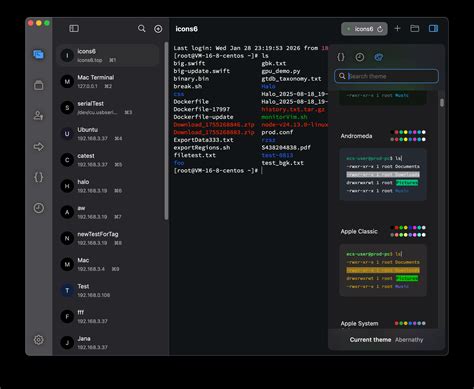The width and height of the screenshot is (474, 389).
Task: Open the aw host entry
Action: tap(108, 212)
